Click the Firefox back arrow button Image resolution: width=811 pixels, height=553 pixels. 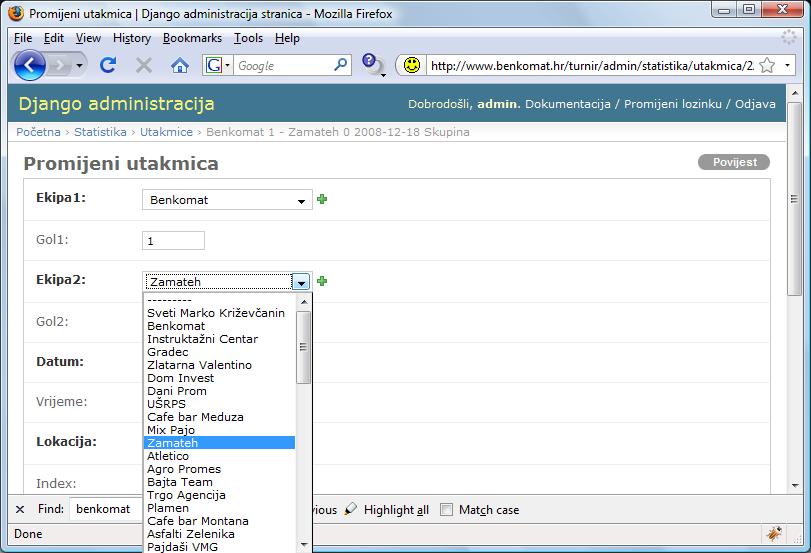tap(29, 65)
